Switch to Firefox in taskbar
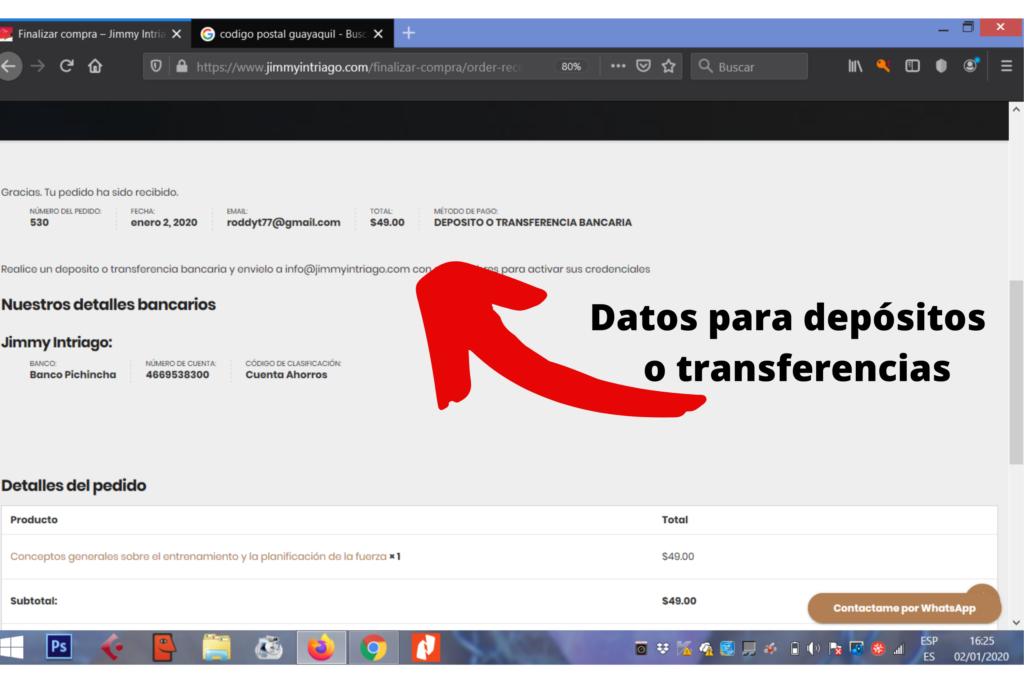Image resolution: width=1024 pixels, height=683 pixels. [x=321, y=648]
